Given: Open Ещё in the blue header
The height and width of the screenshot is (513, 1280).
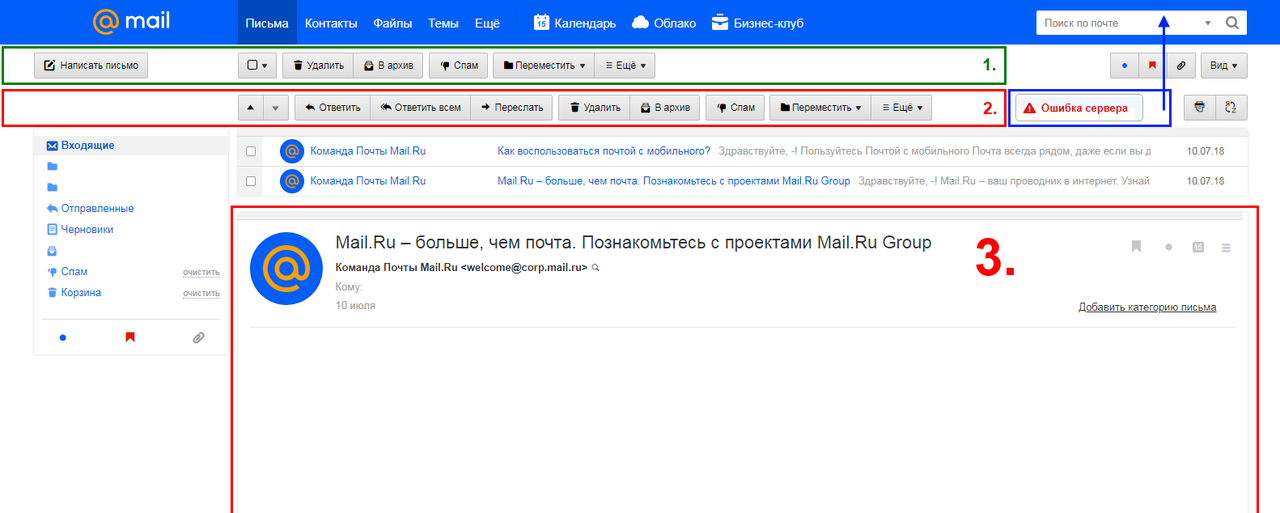Looking at the screenshot, I should tap(487, 23).
